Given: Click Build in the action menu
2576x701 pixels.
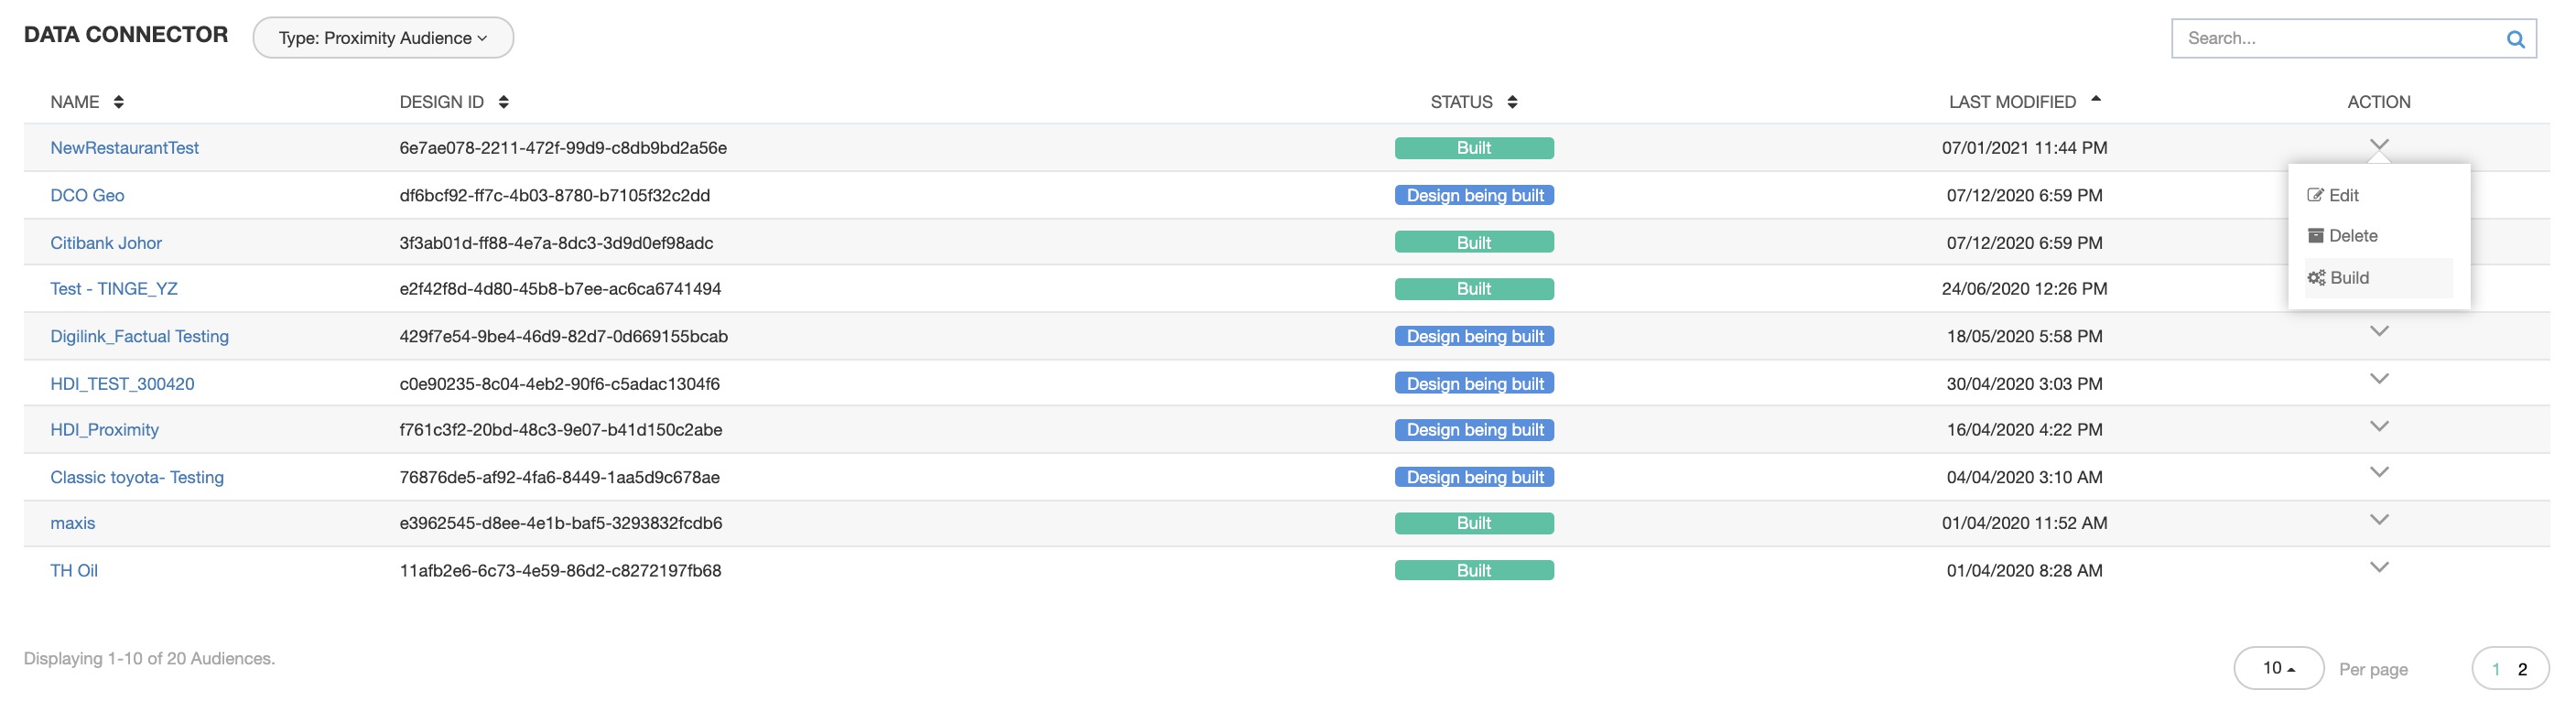Looking at the screenshot, I should [2348, 278].
